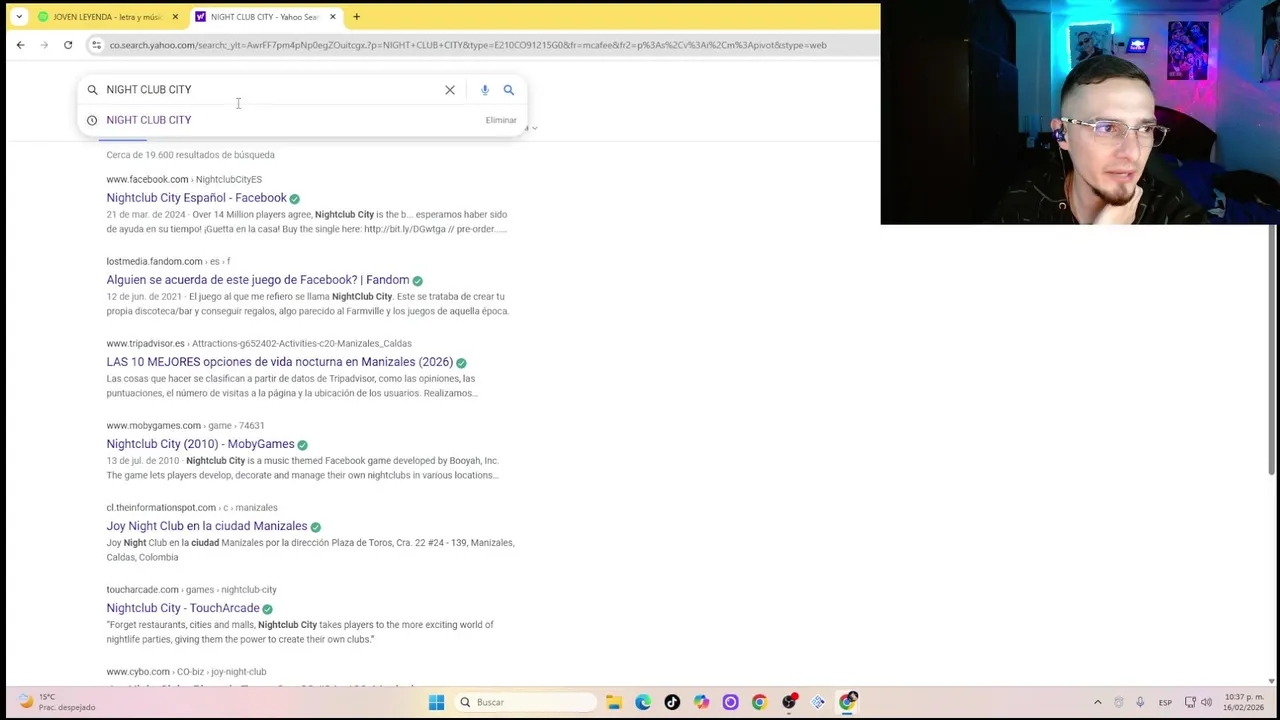Screen dimensions: 1280x720
Task: Open the Fandom 'Alguien se acuerda' result
Action: 258,280
